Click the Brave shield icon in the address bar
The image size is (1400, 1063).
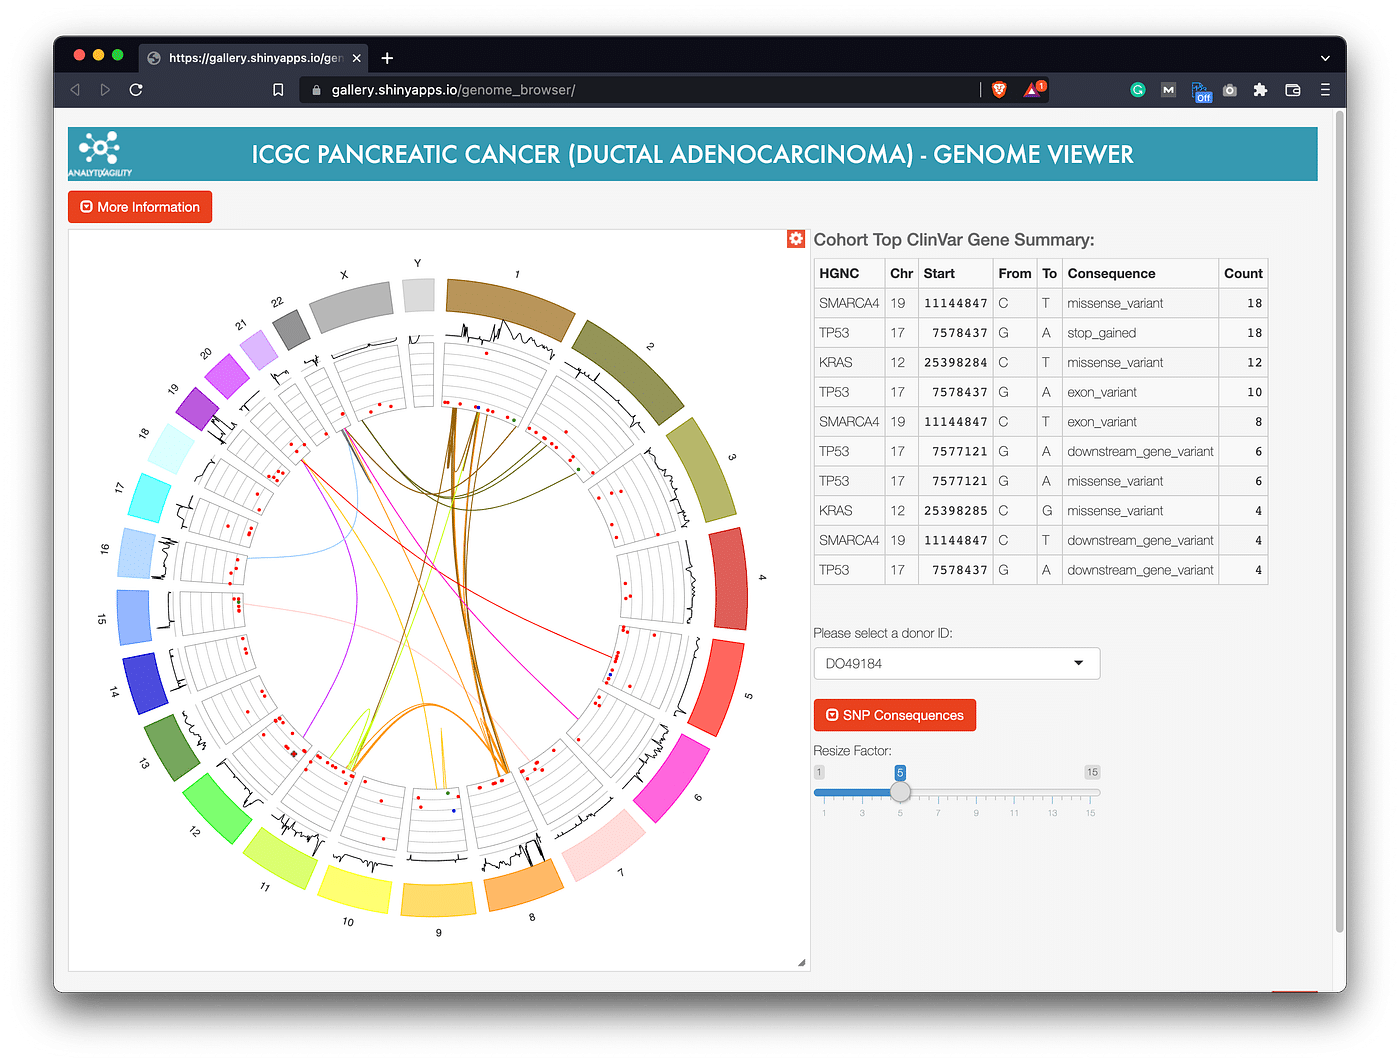coord(999,90)
